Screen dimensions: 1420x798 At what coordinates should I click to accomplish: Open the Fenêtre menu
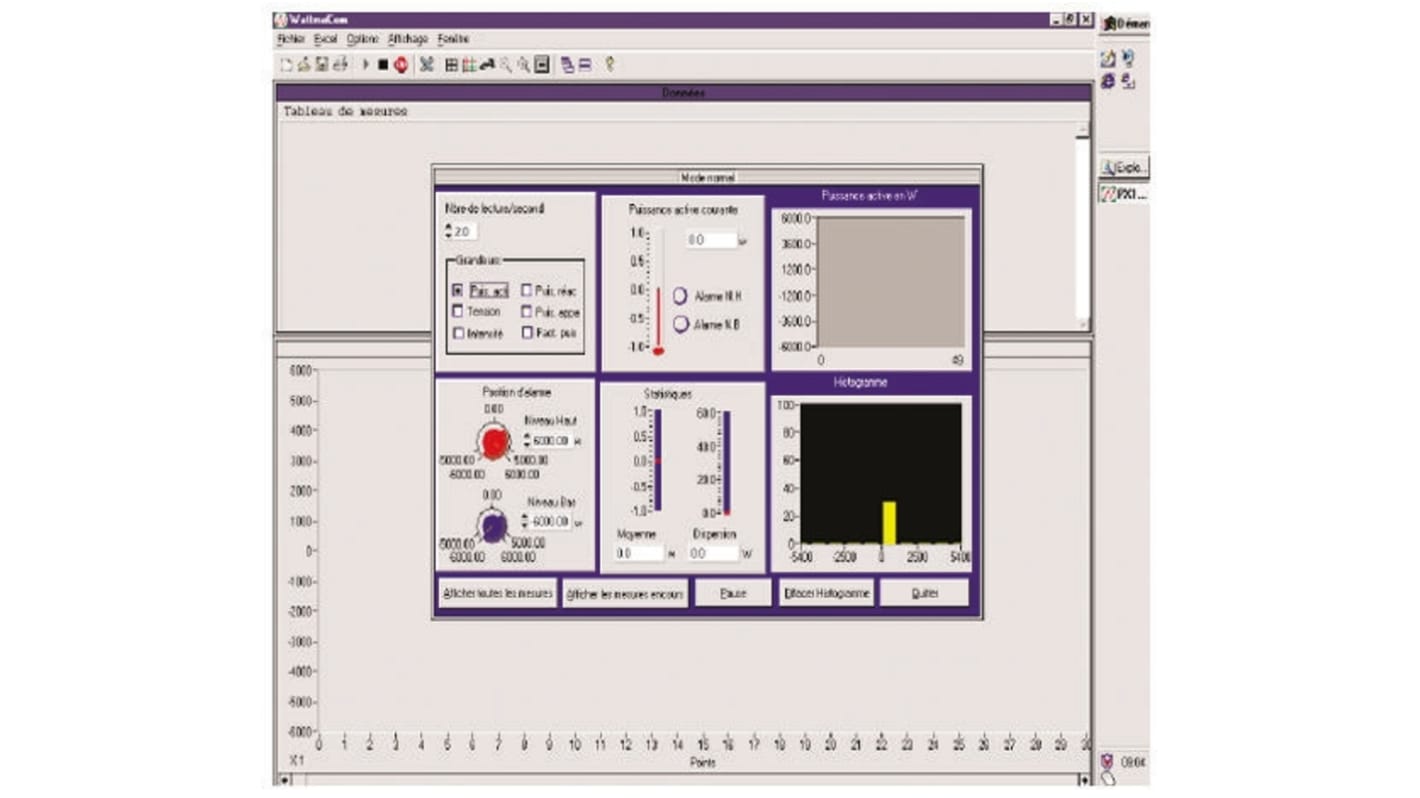(x=453, y=39)
